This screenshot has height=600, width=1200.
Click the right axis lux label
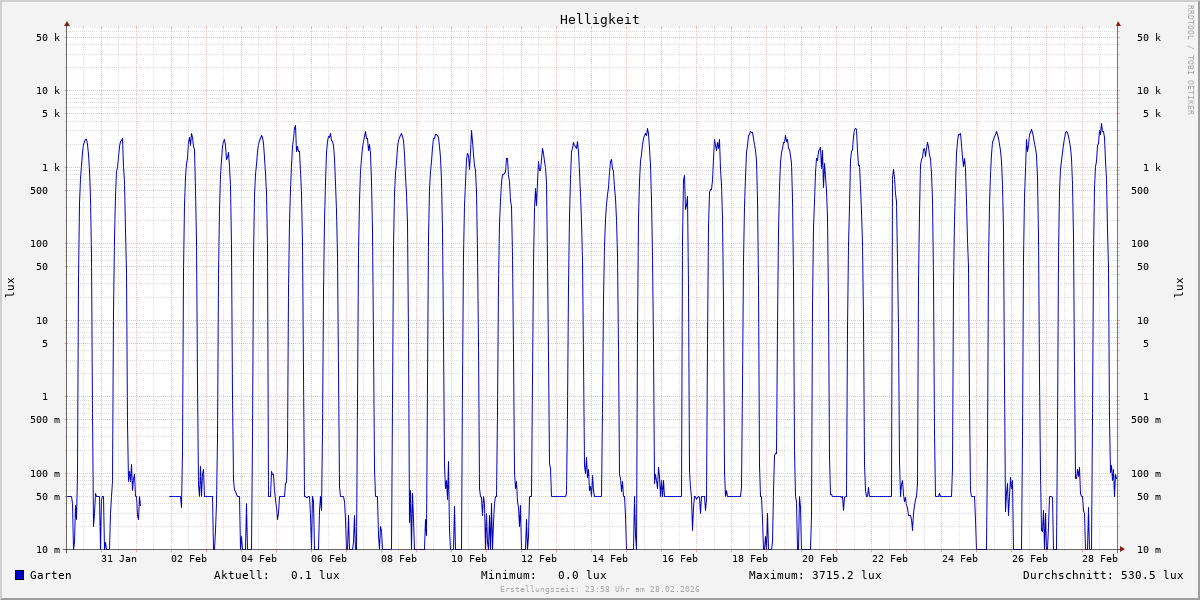click(1179, 287)
